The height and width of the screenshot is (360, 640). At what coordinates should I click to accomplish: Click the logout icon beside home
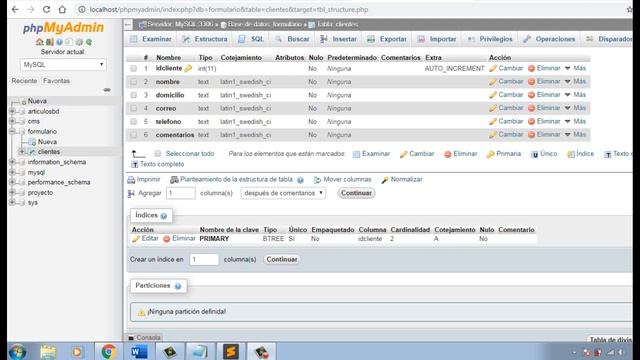point(49,42)
